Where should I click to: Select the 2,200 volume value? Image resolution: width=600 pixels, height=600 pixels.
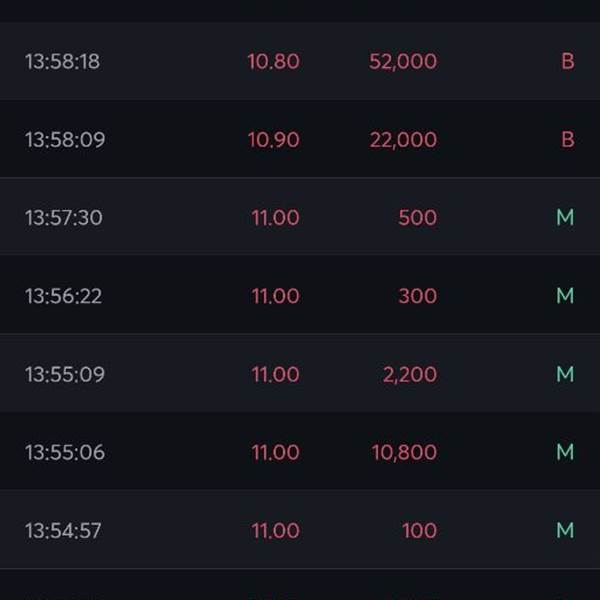click(x=410, y=374)
